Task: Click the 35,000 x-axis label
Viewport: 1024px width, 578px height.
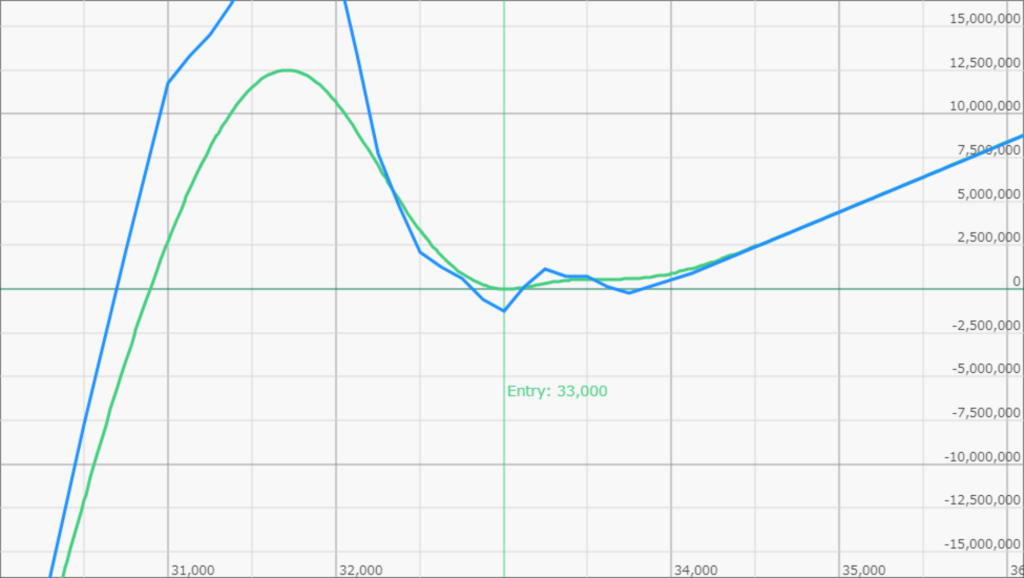Action: pos(864,570)
